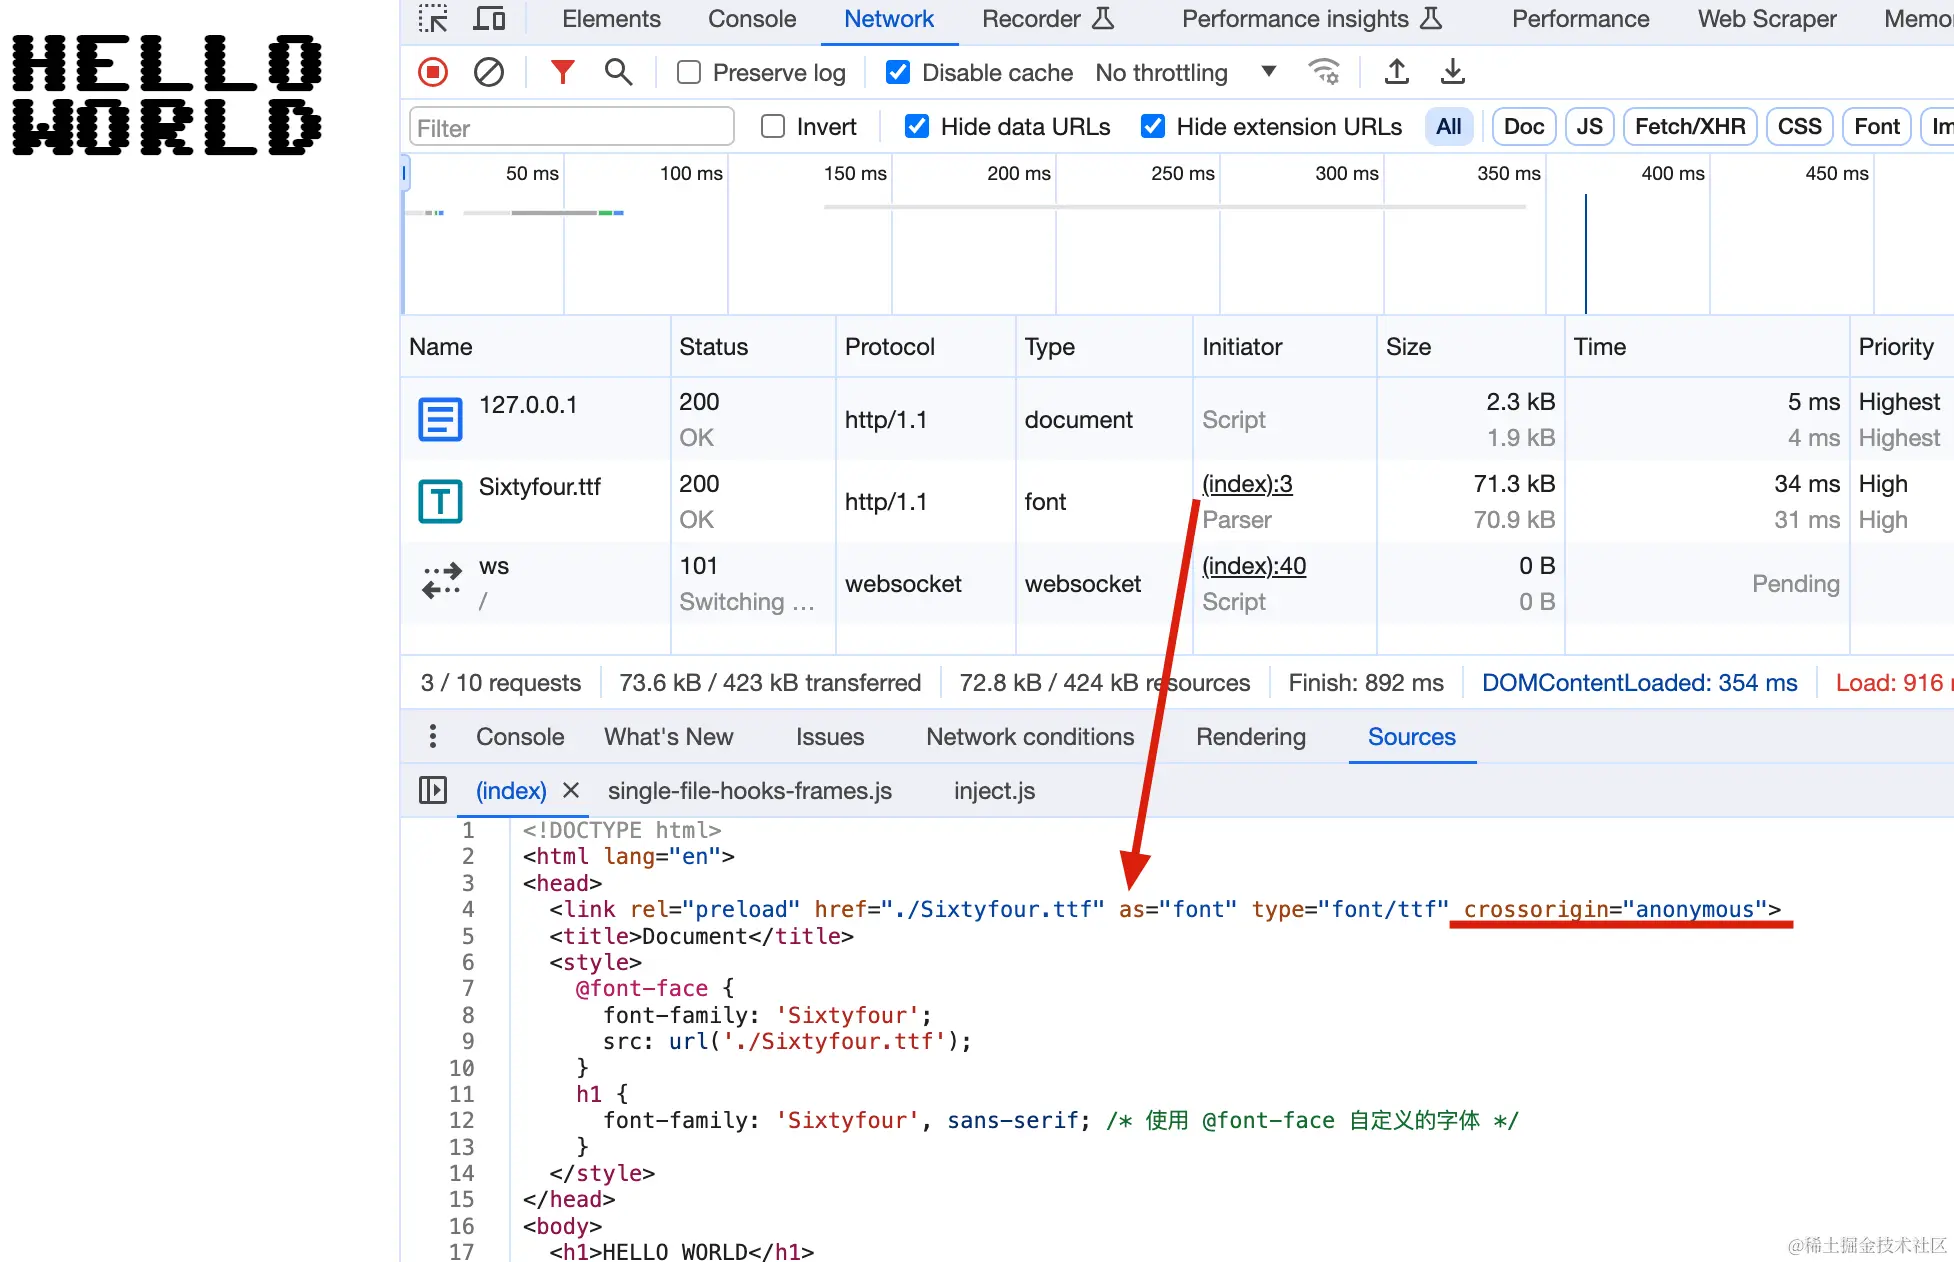Enable the Preserve log checkbox

[x=689, y=72]
